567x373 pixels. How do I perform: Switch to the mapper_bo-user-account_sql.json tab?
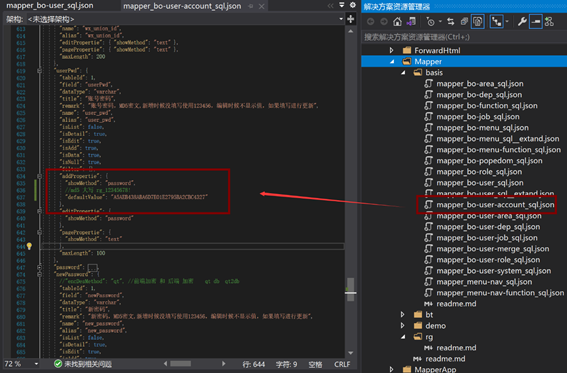[x=182, y=6]
